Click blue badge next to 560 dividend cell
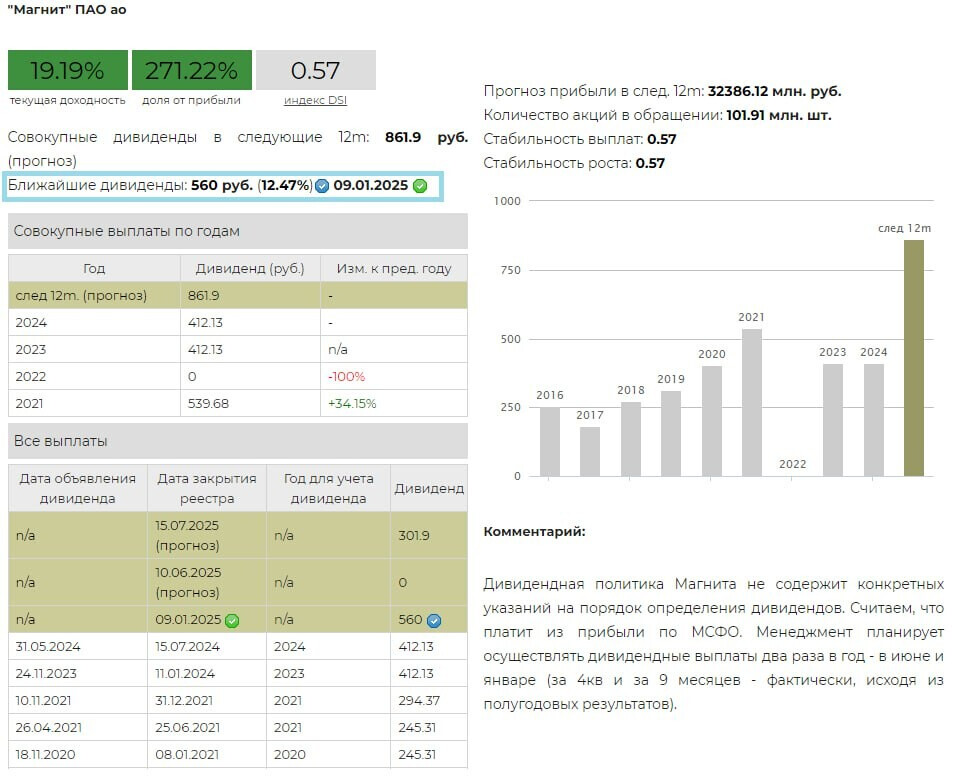Screen dimensions: 972x780 pos(433,620)
